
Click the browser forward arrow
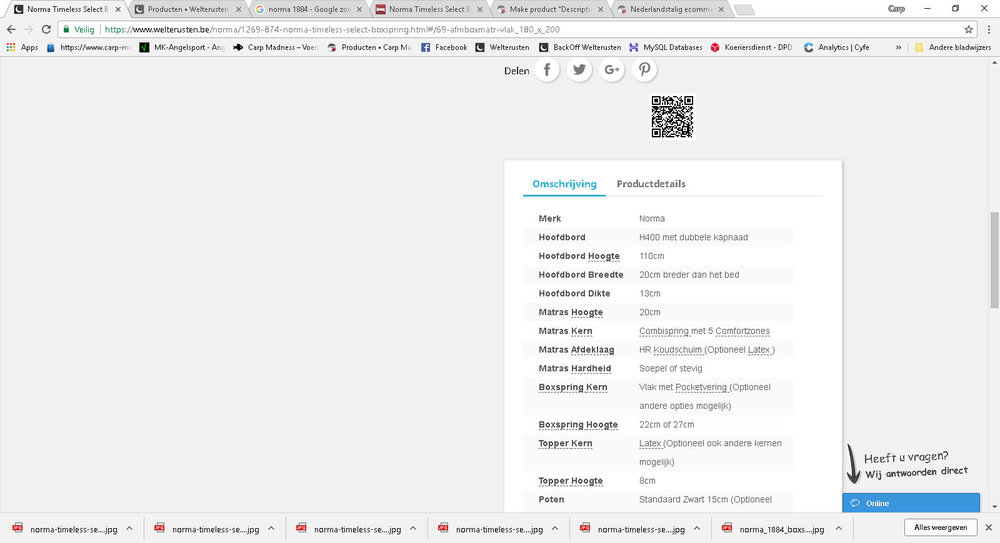28,29
